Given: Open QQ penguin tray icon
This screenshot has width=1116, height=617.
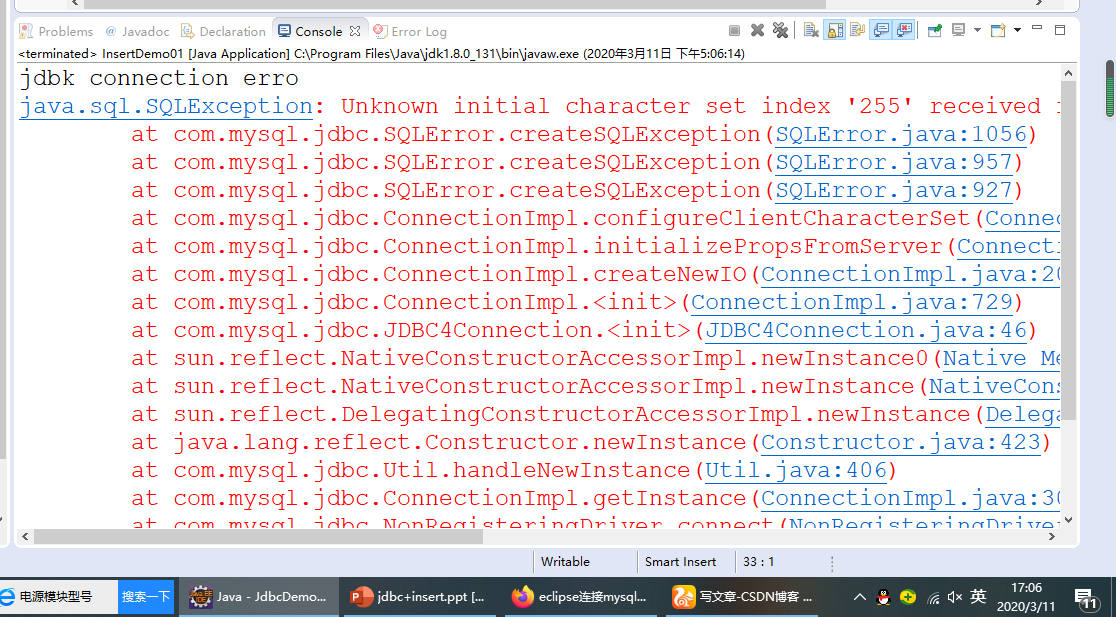Looking at the screenshot, I should [x=883, y=596].
